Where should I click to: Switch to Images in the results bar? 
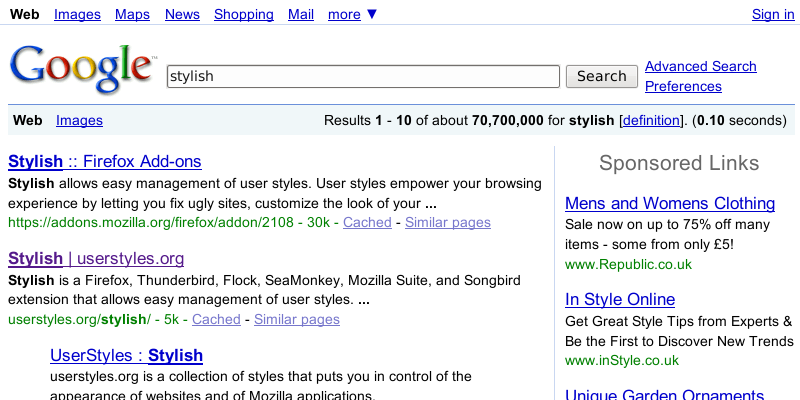click(79, 120)
